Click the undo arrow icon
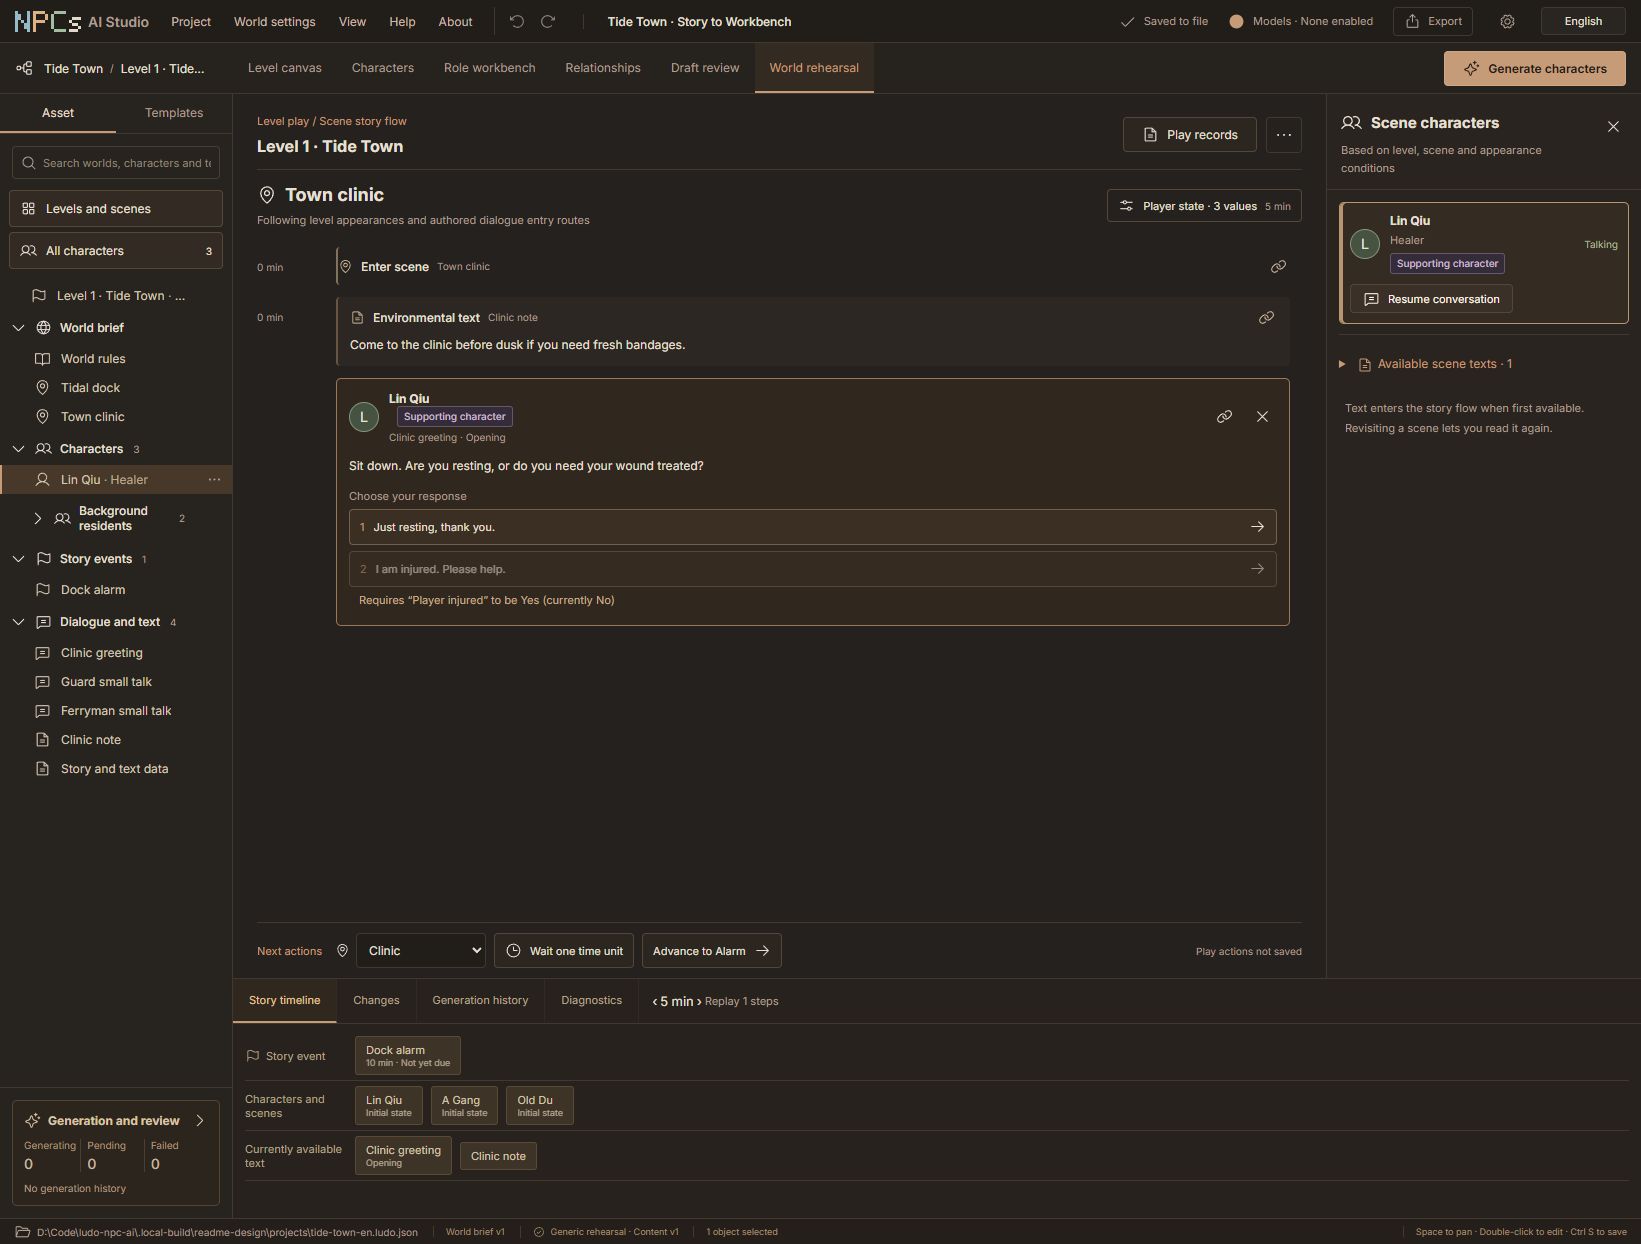This screenshot has height=1244, width=1641. (516, 21)
